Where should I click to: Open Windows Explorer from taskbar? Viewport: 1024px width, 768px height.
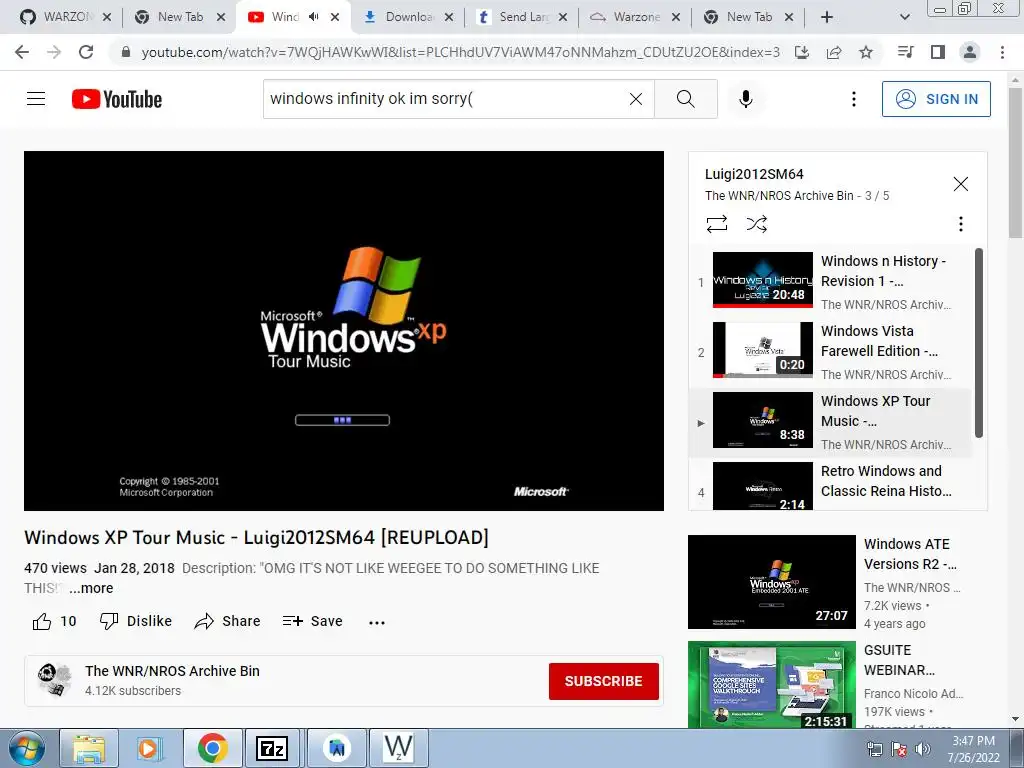[x=88, y=748]
